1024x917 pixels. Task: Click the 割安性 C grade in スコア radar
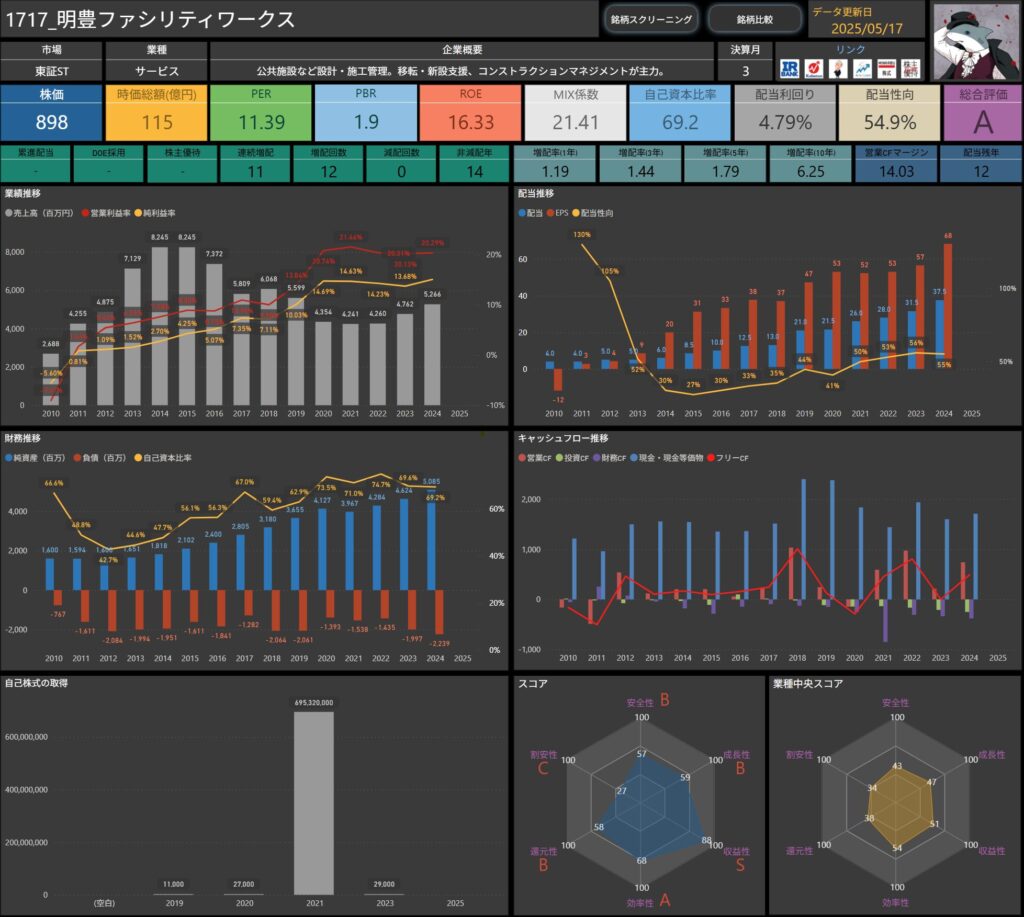pos(543,767)
